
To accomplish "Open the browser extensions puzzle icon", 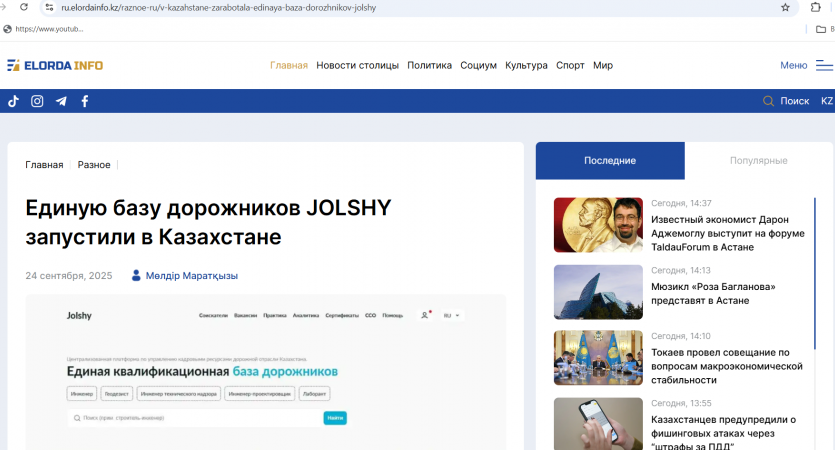I will (x=816, y=7).
